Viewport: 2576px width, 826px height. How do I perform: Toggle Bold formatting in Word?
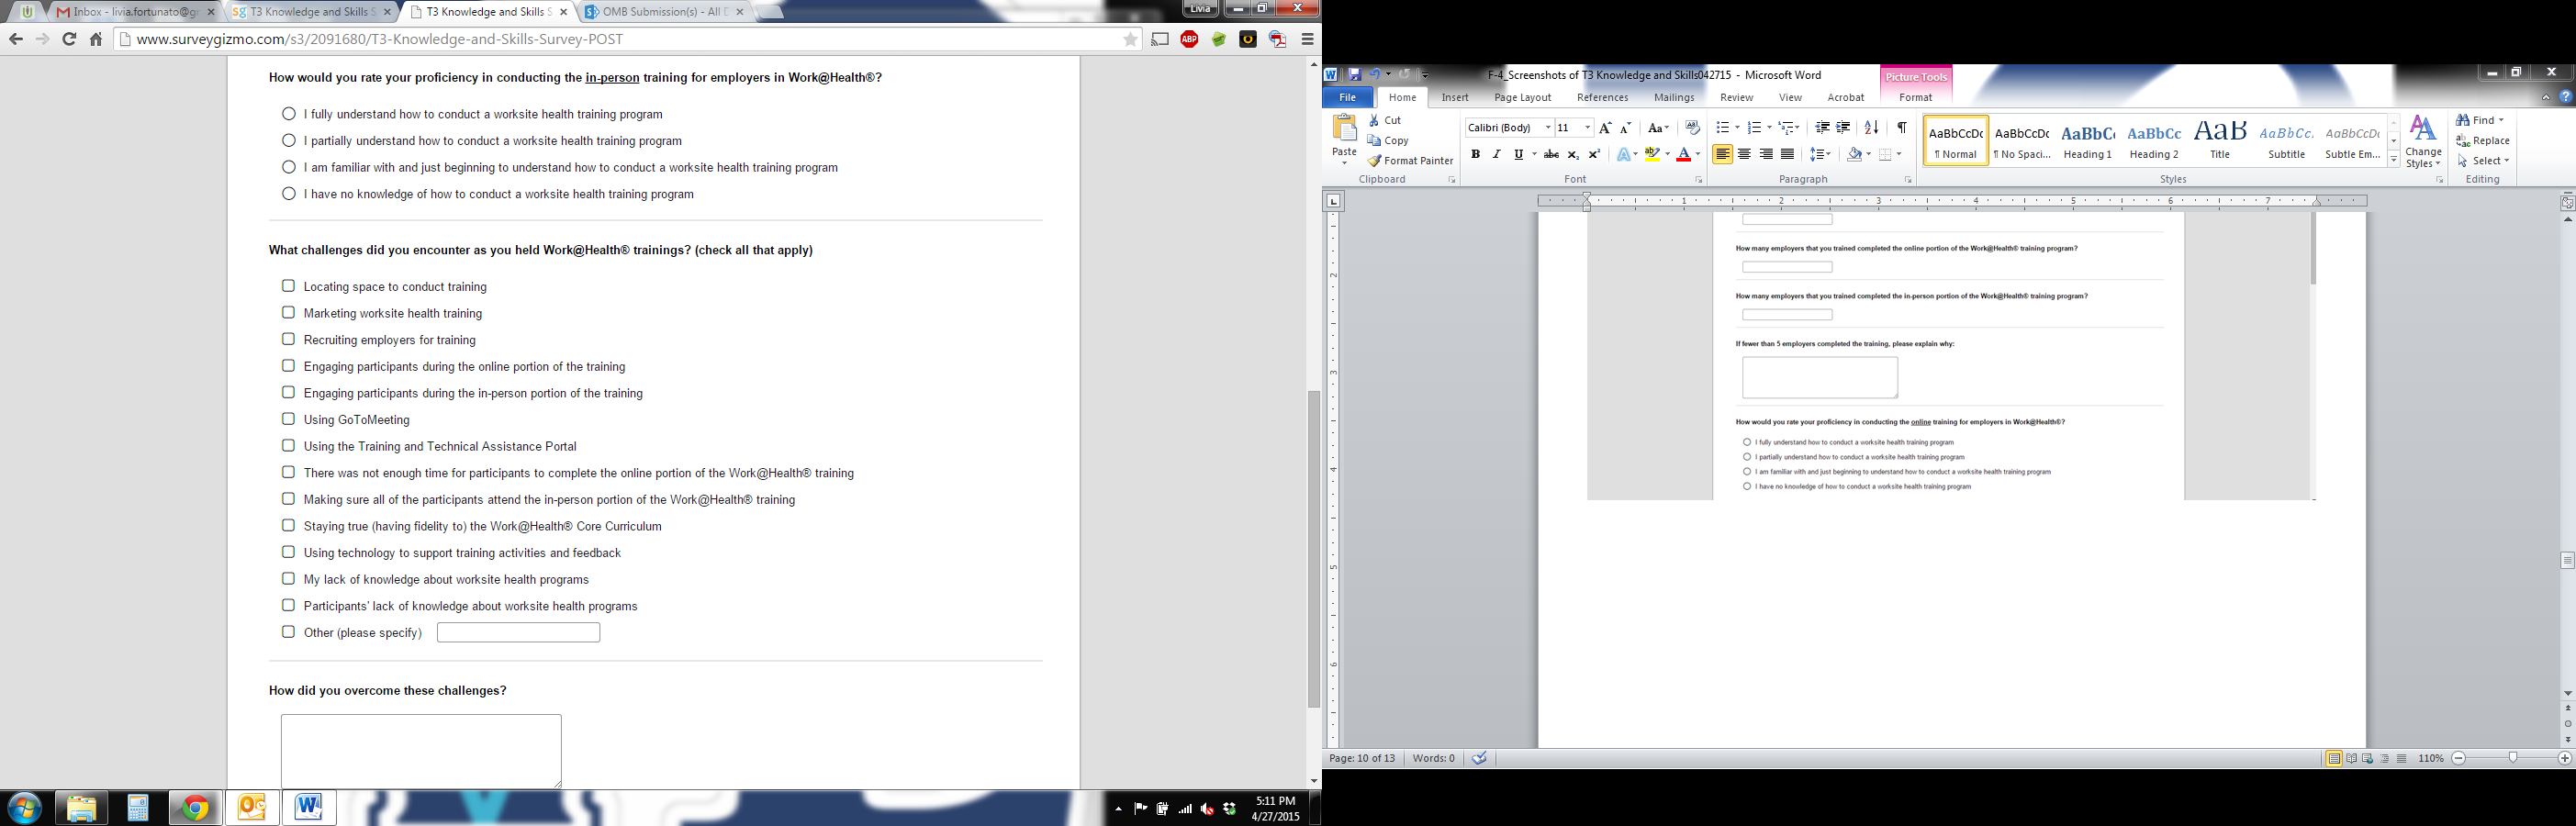point(1475,154)
